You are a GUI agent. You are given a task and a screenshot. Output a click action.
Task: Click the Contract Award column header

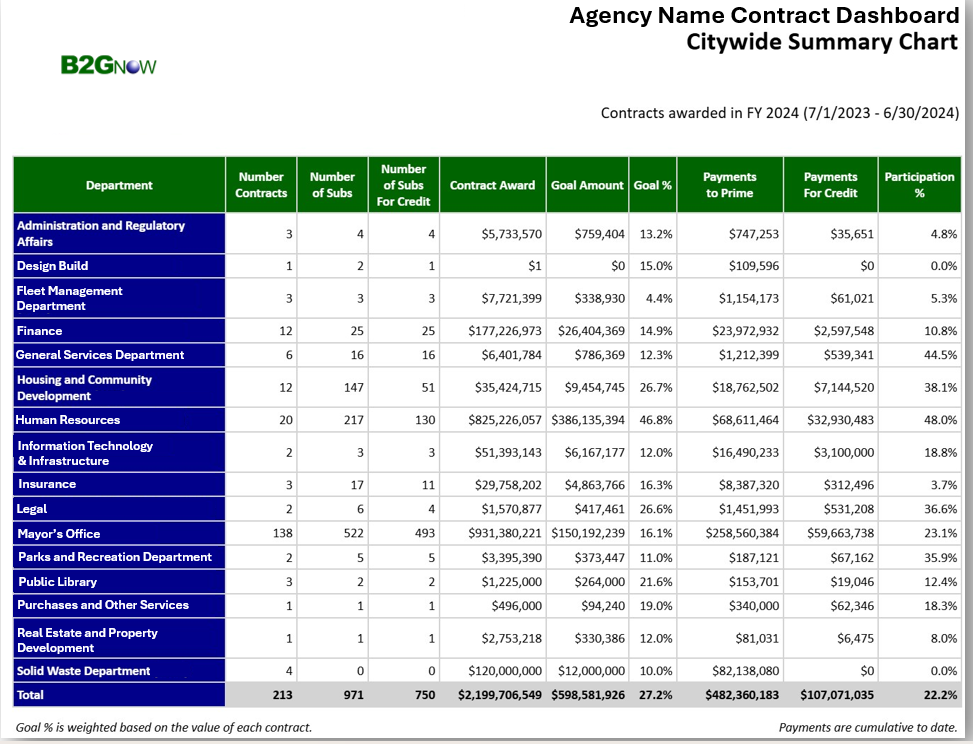point(493,185)
